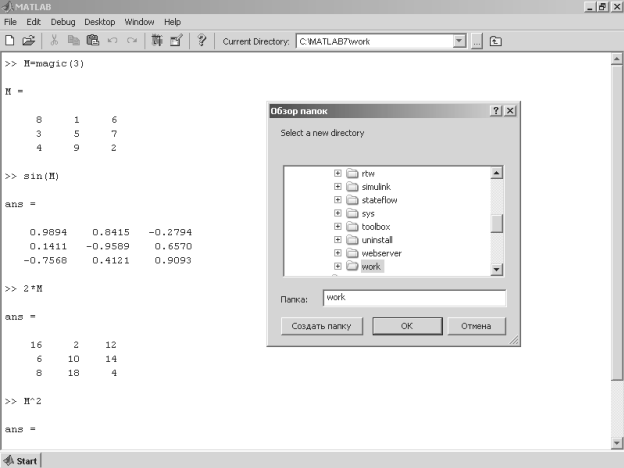Expand the stateflow folder node
624x468 pixels.
tap(337, 200)
